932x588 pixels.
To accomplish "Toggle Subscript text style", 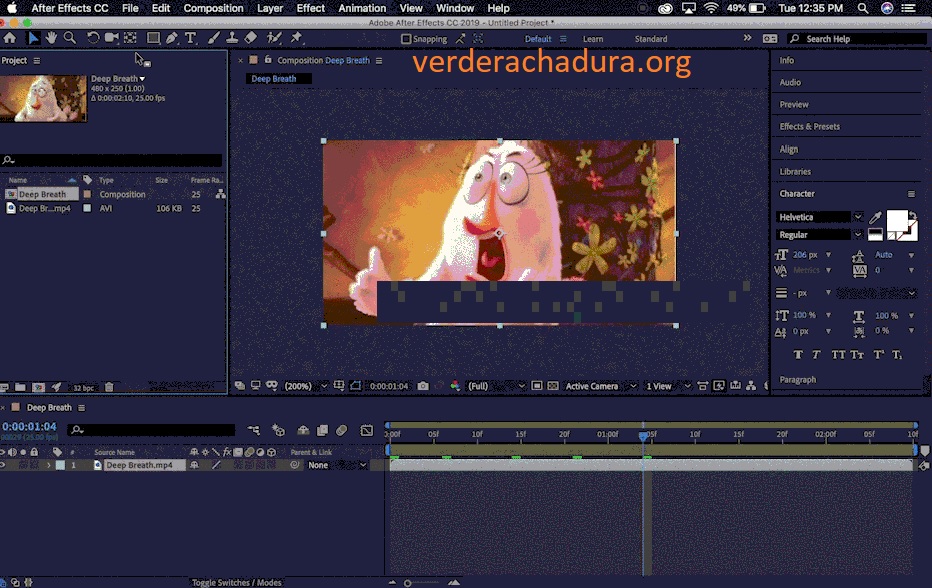I will [897, 355].
